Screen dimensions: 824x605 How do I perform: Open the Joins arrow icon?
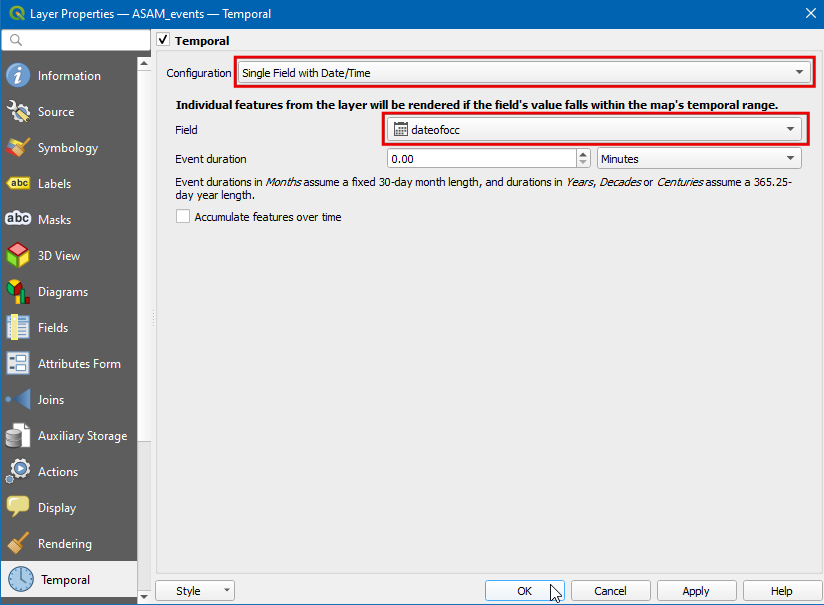click(x=18, y=399)
